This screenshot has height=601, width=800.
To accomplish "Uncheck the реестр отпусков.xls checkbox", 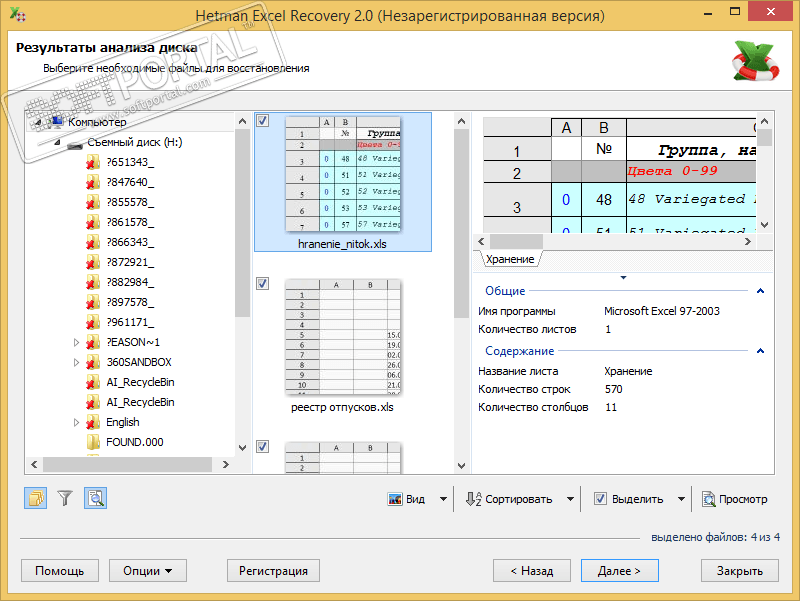I will tap(262, 284).
